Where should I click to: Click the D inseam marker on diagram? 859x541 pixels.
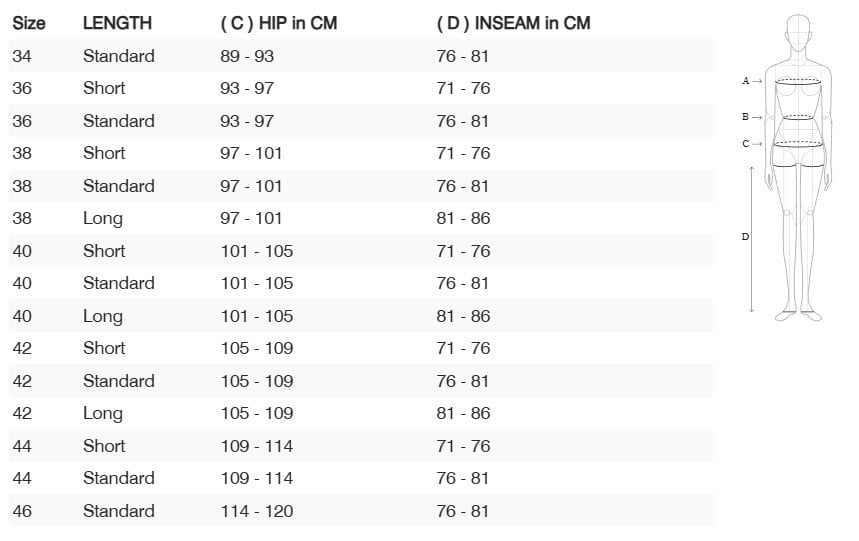click(745, 237)
